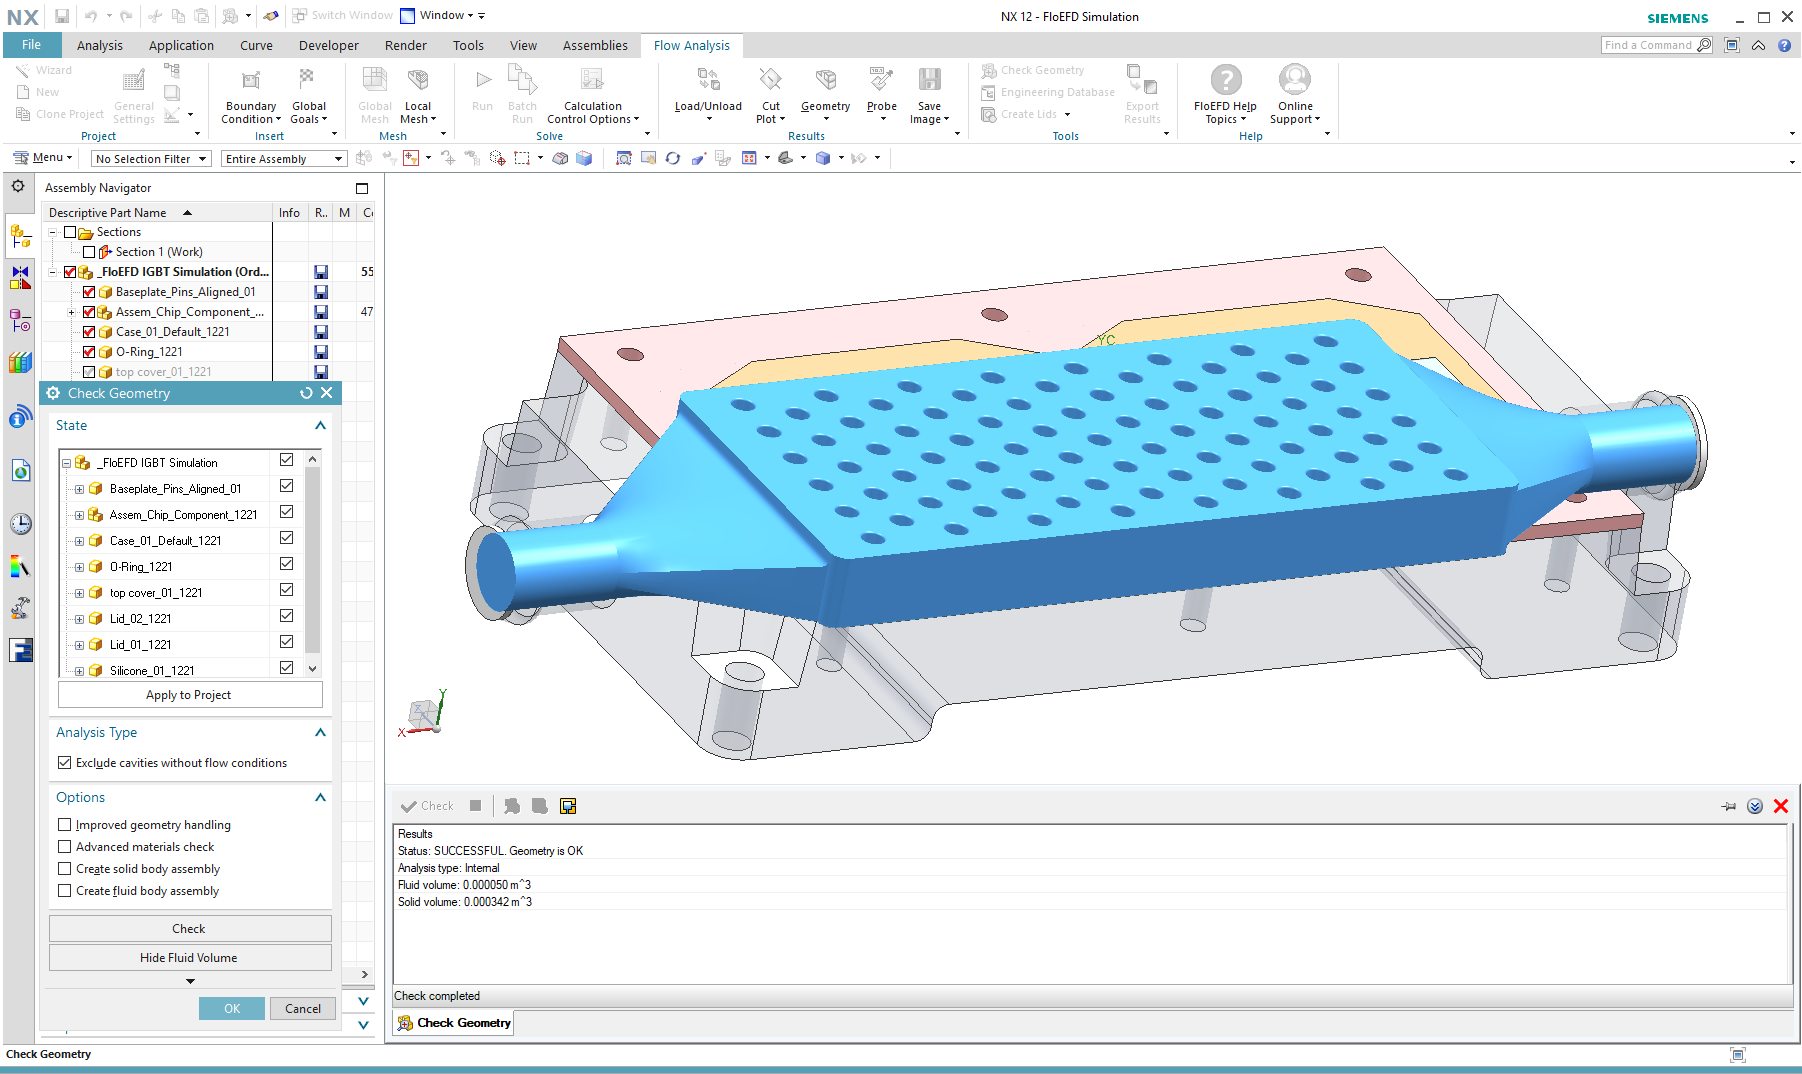This screenshot has width=1802, height=1074.
Task: Collapse the Sections node in navigator
Action: point(53,232)
